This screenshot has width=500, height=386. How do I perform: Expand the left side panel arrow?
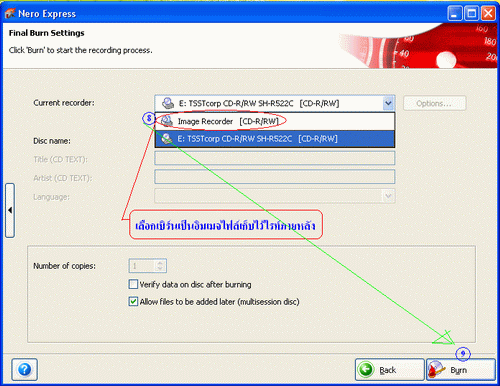pos(10,210)
